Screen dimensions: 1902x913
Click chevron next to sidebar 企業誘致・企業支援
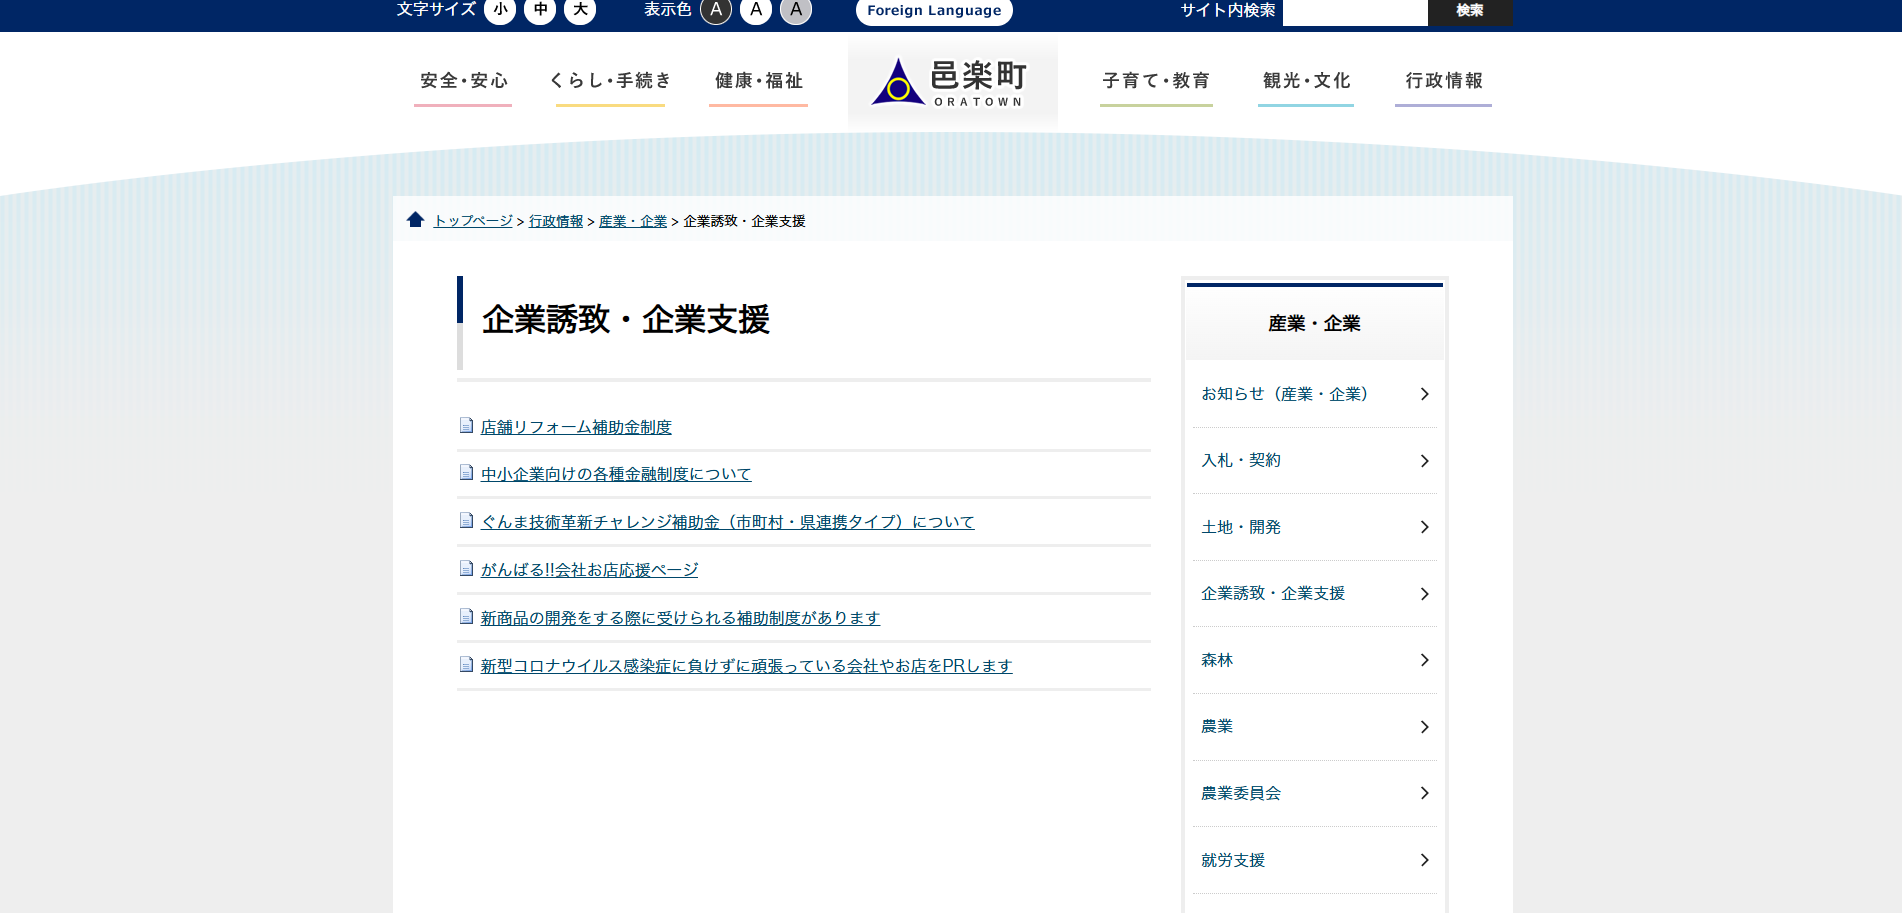(1425, 594)
